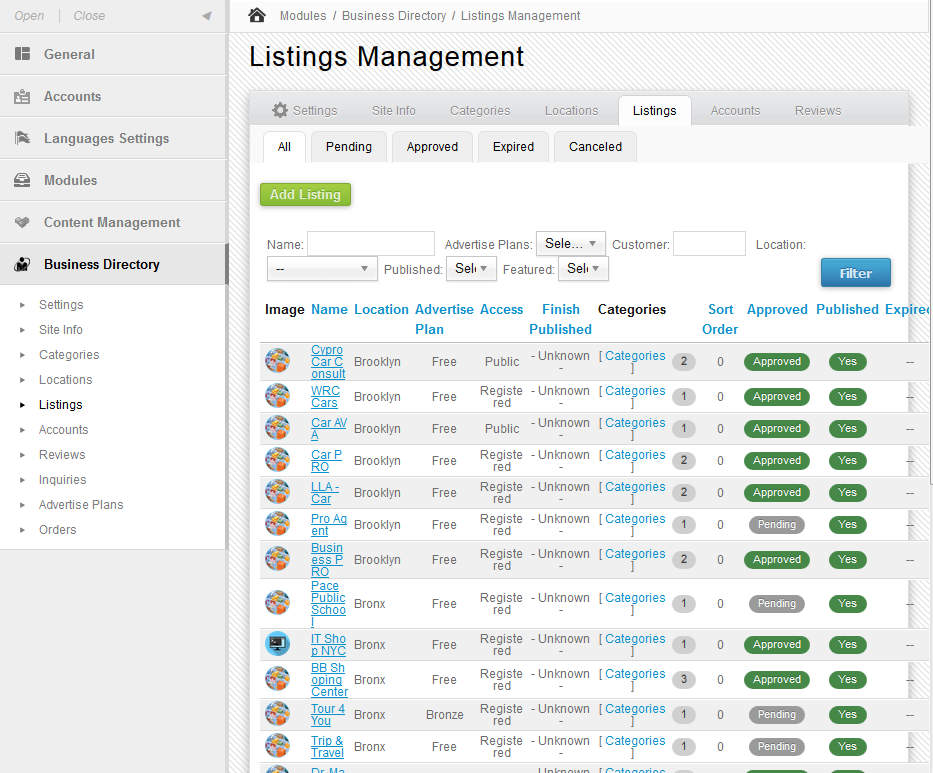Click the Add Listing button
Image resolution: width=933 pixels, height=773 pixels.
pyautogui.click(x=305, y=194)
